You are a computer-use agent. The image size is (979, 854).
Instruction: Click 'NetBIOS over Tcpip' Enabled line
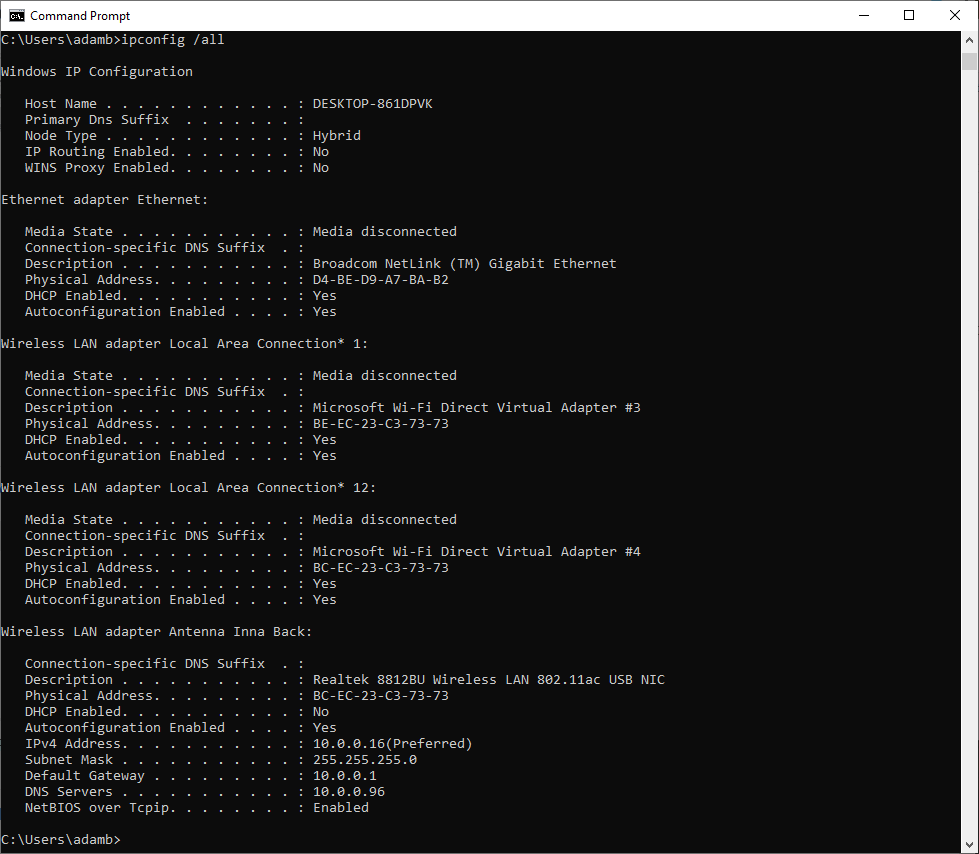pos(197,808)
